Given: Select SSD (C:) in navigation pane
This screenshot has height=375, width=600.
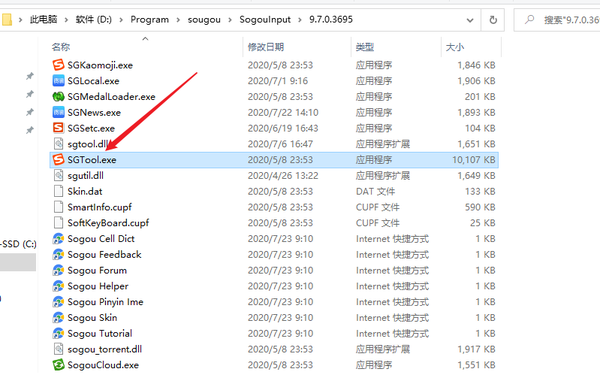Looking at the screenshot, I should [18, 244].
